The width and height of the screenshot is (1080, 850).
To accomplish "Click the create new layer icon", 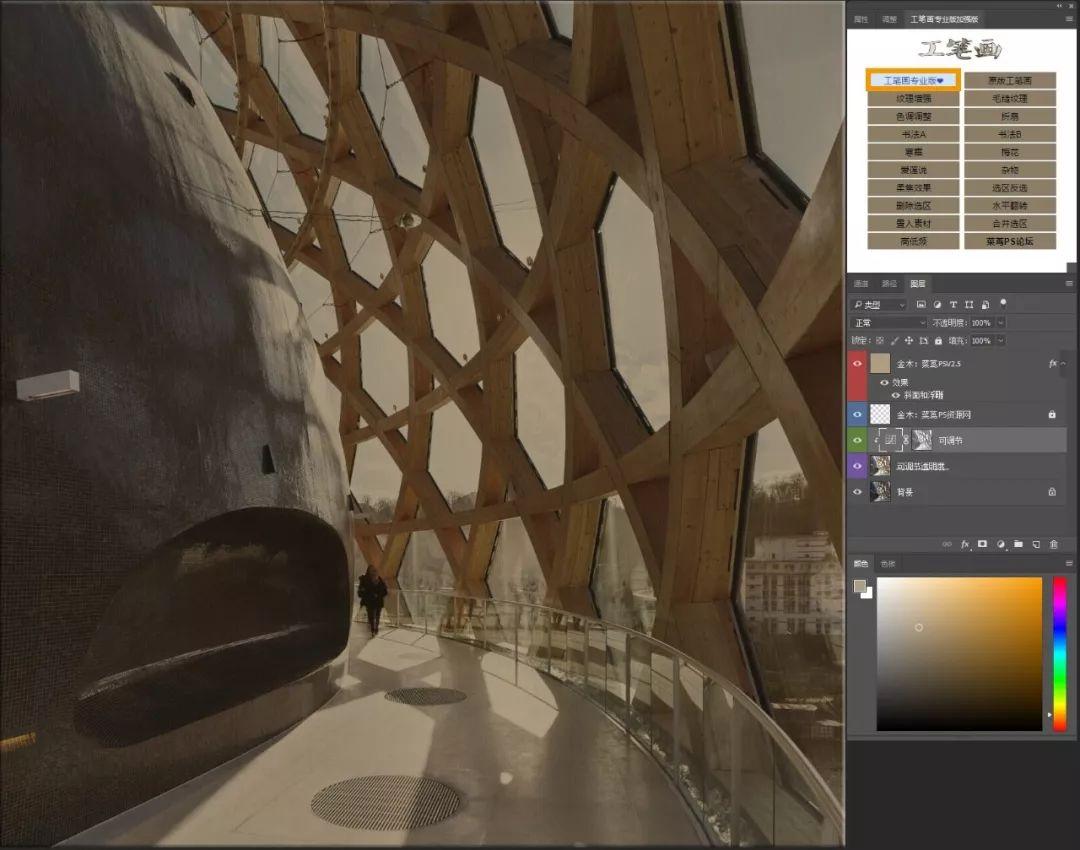I will [x=1036, y=544].
